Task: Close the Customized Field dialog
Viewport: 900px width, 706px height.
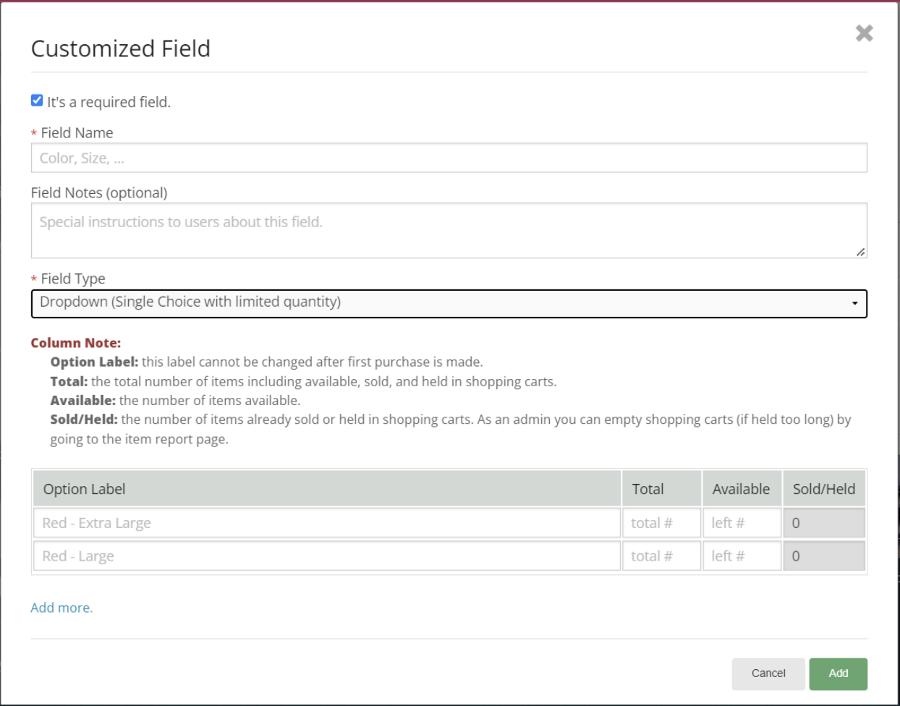Action: (864, 33)
